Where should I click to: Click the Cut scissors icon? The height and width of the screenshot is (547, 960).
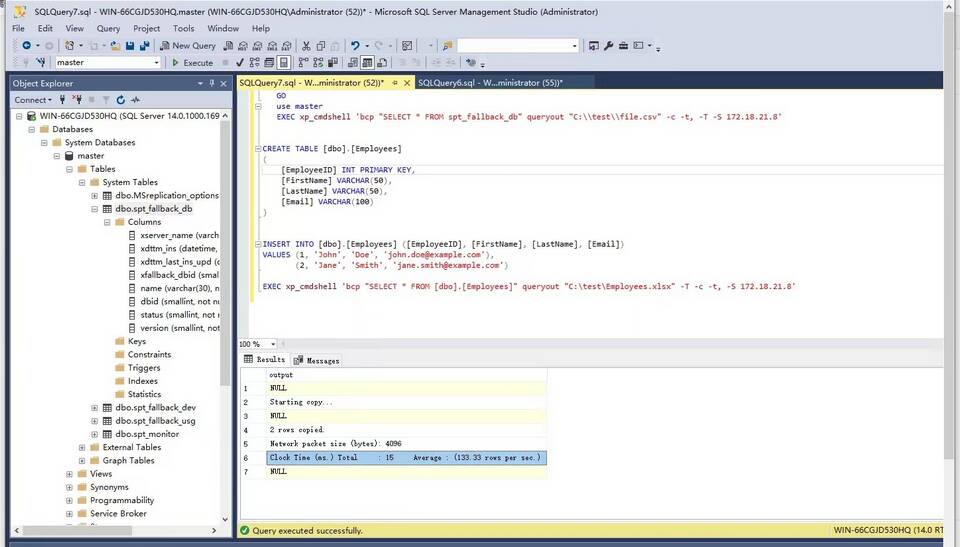click(x=306, y=46)
